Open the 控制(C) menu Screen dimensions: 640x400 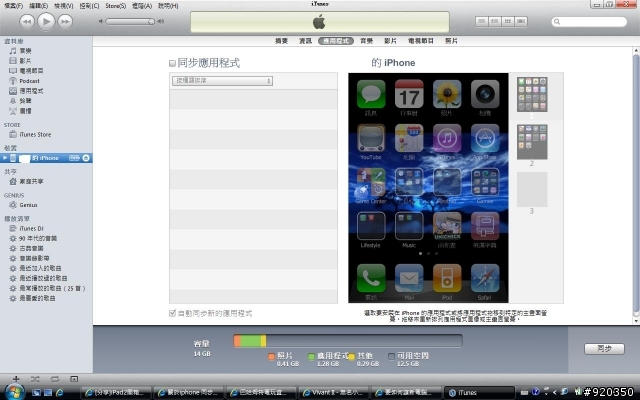[89, 6]
